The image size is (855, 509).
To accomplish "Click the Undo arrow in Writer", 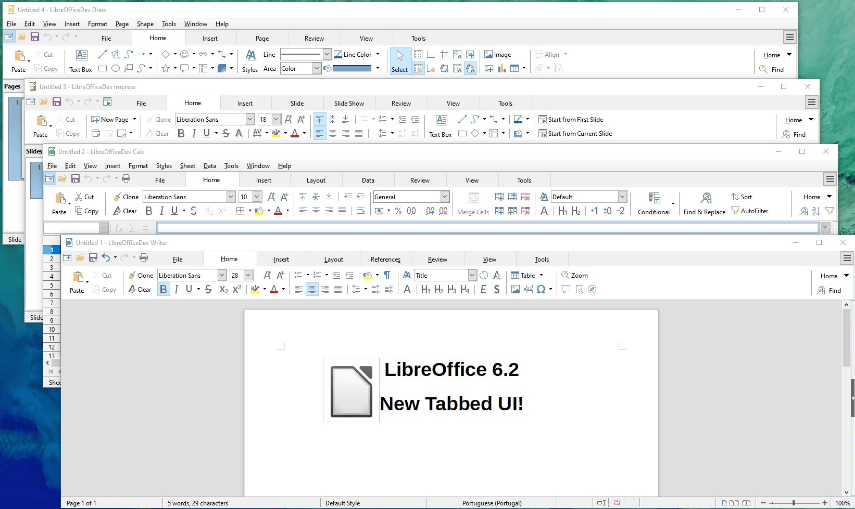I will [x=106, y=258].
